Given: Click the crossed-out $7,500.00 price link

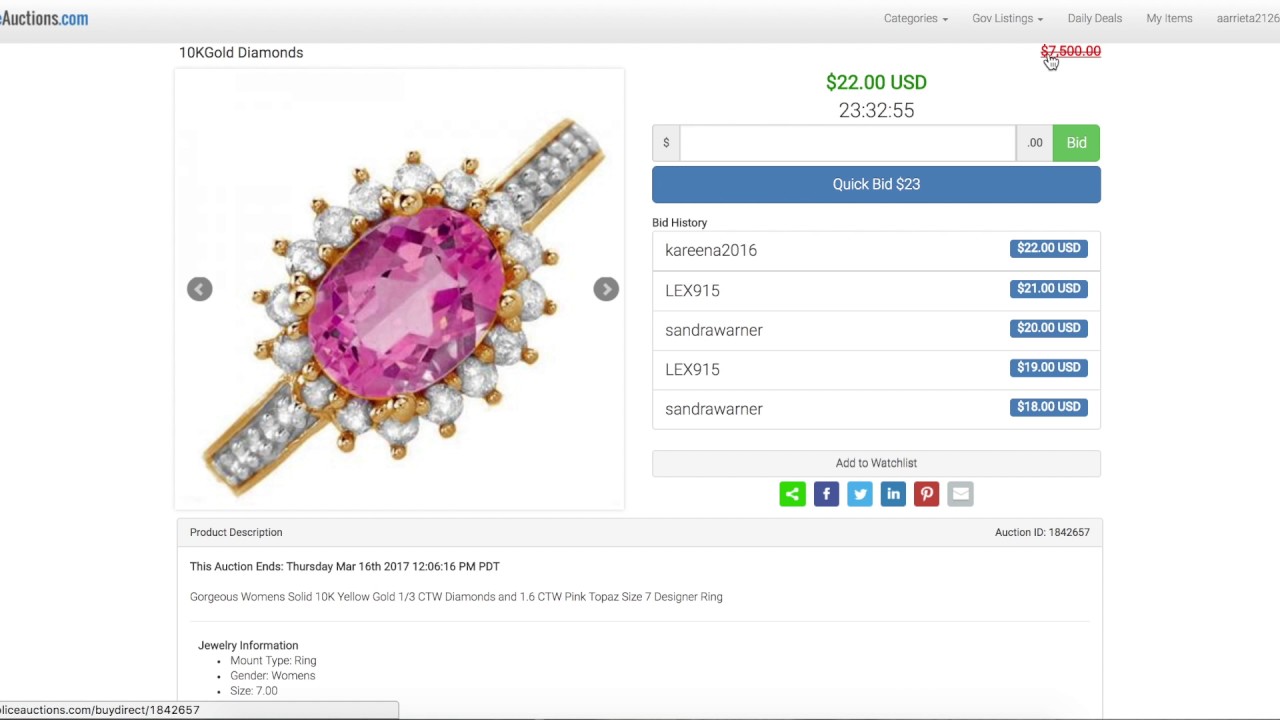Looking at the screenshot, I should 1070,51.
